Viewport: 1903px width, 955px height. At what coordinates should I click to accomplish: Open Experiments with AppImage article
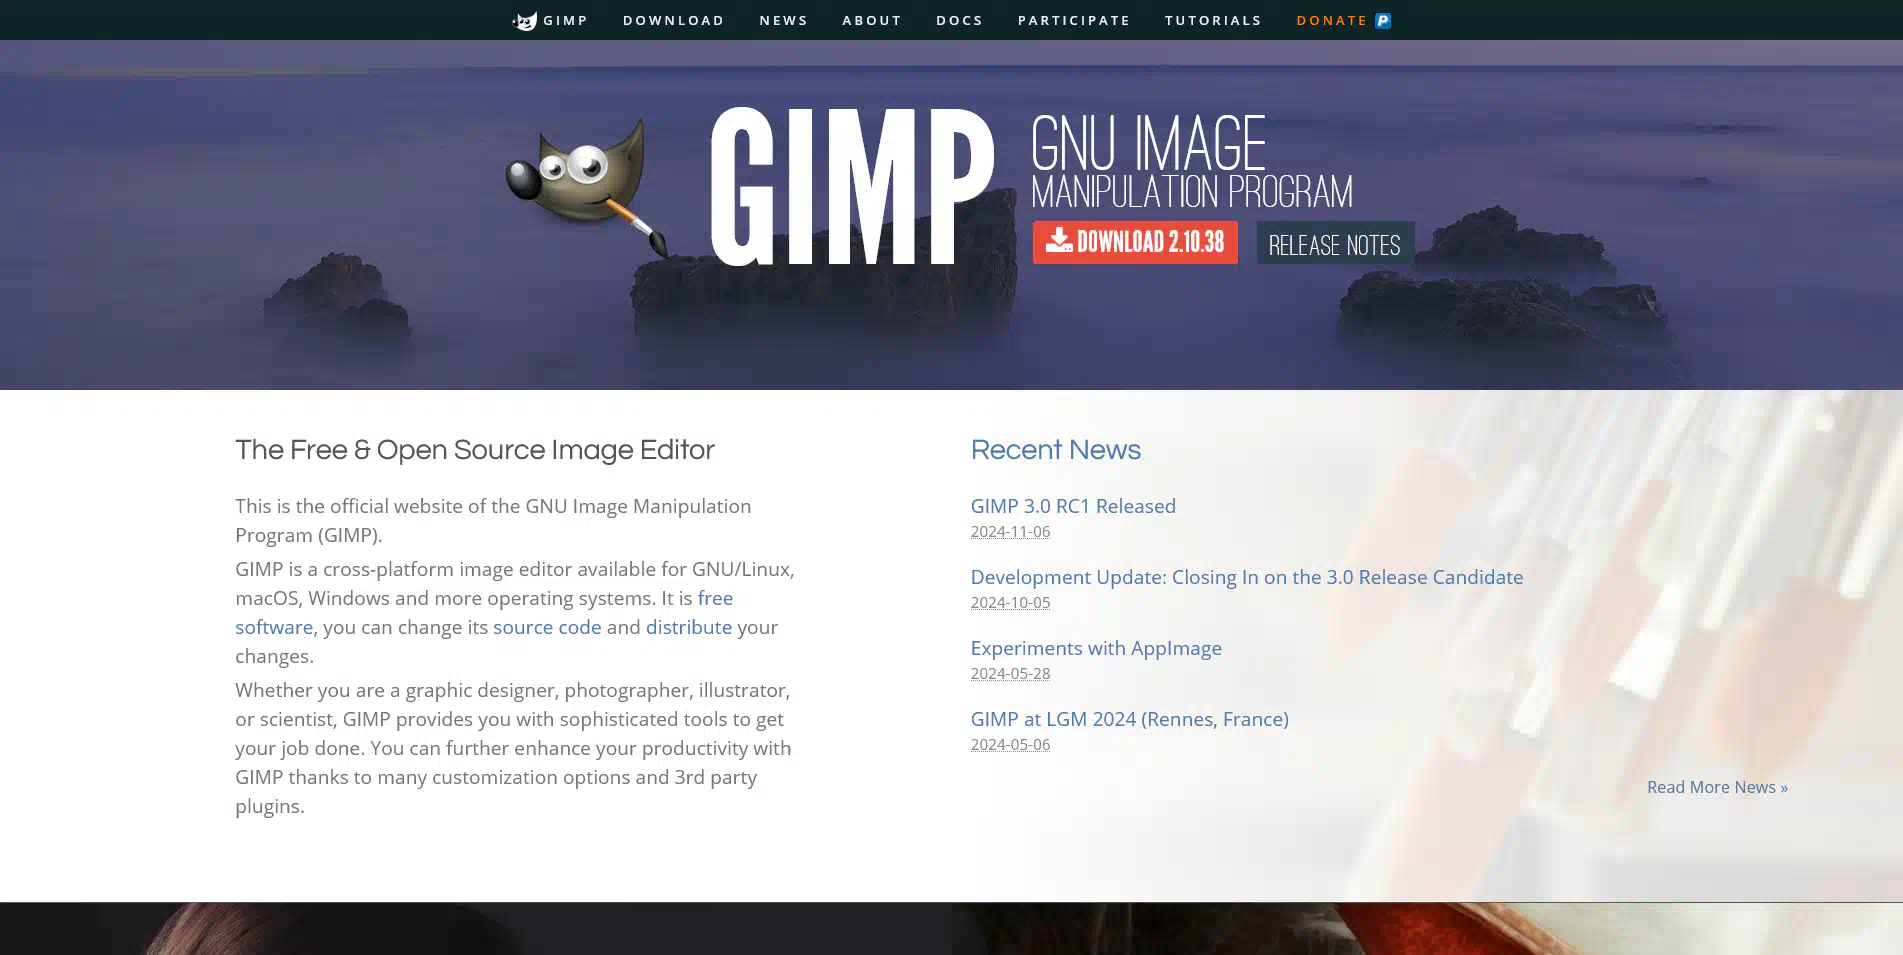(1096, 648)
